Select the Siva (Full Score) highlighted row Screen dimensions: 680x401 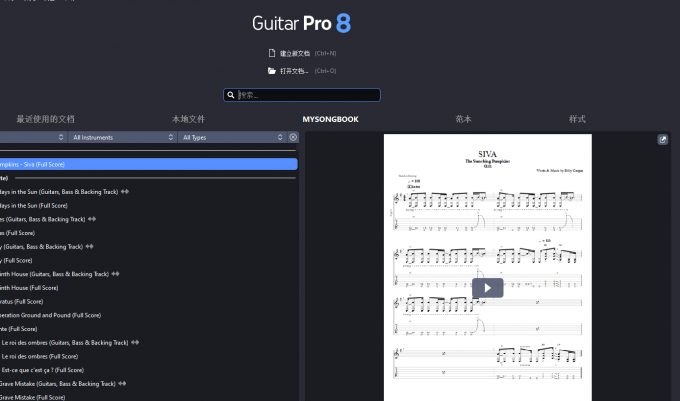(149, 164)
